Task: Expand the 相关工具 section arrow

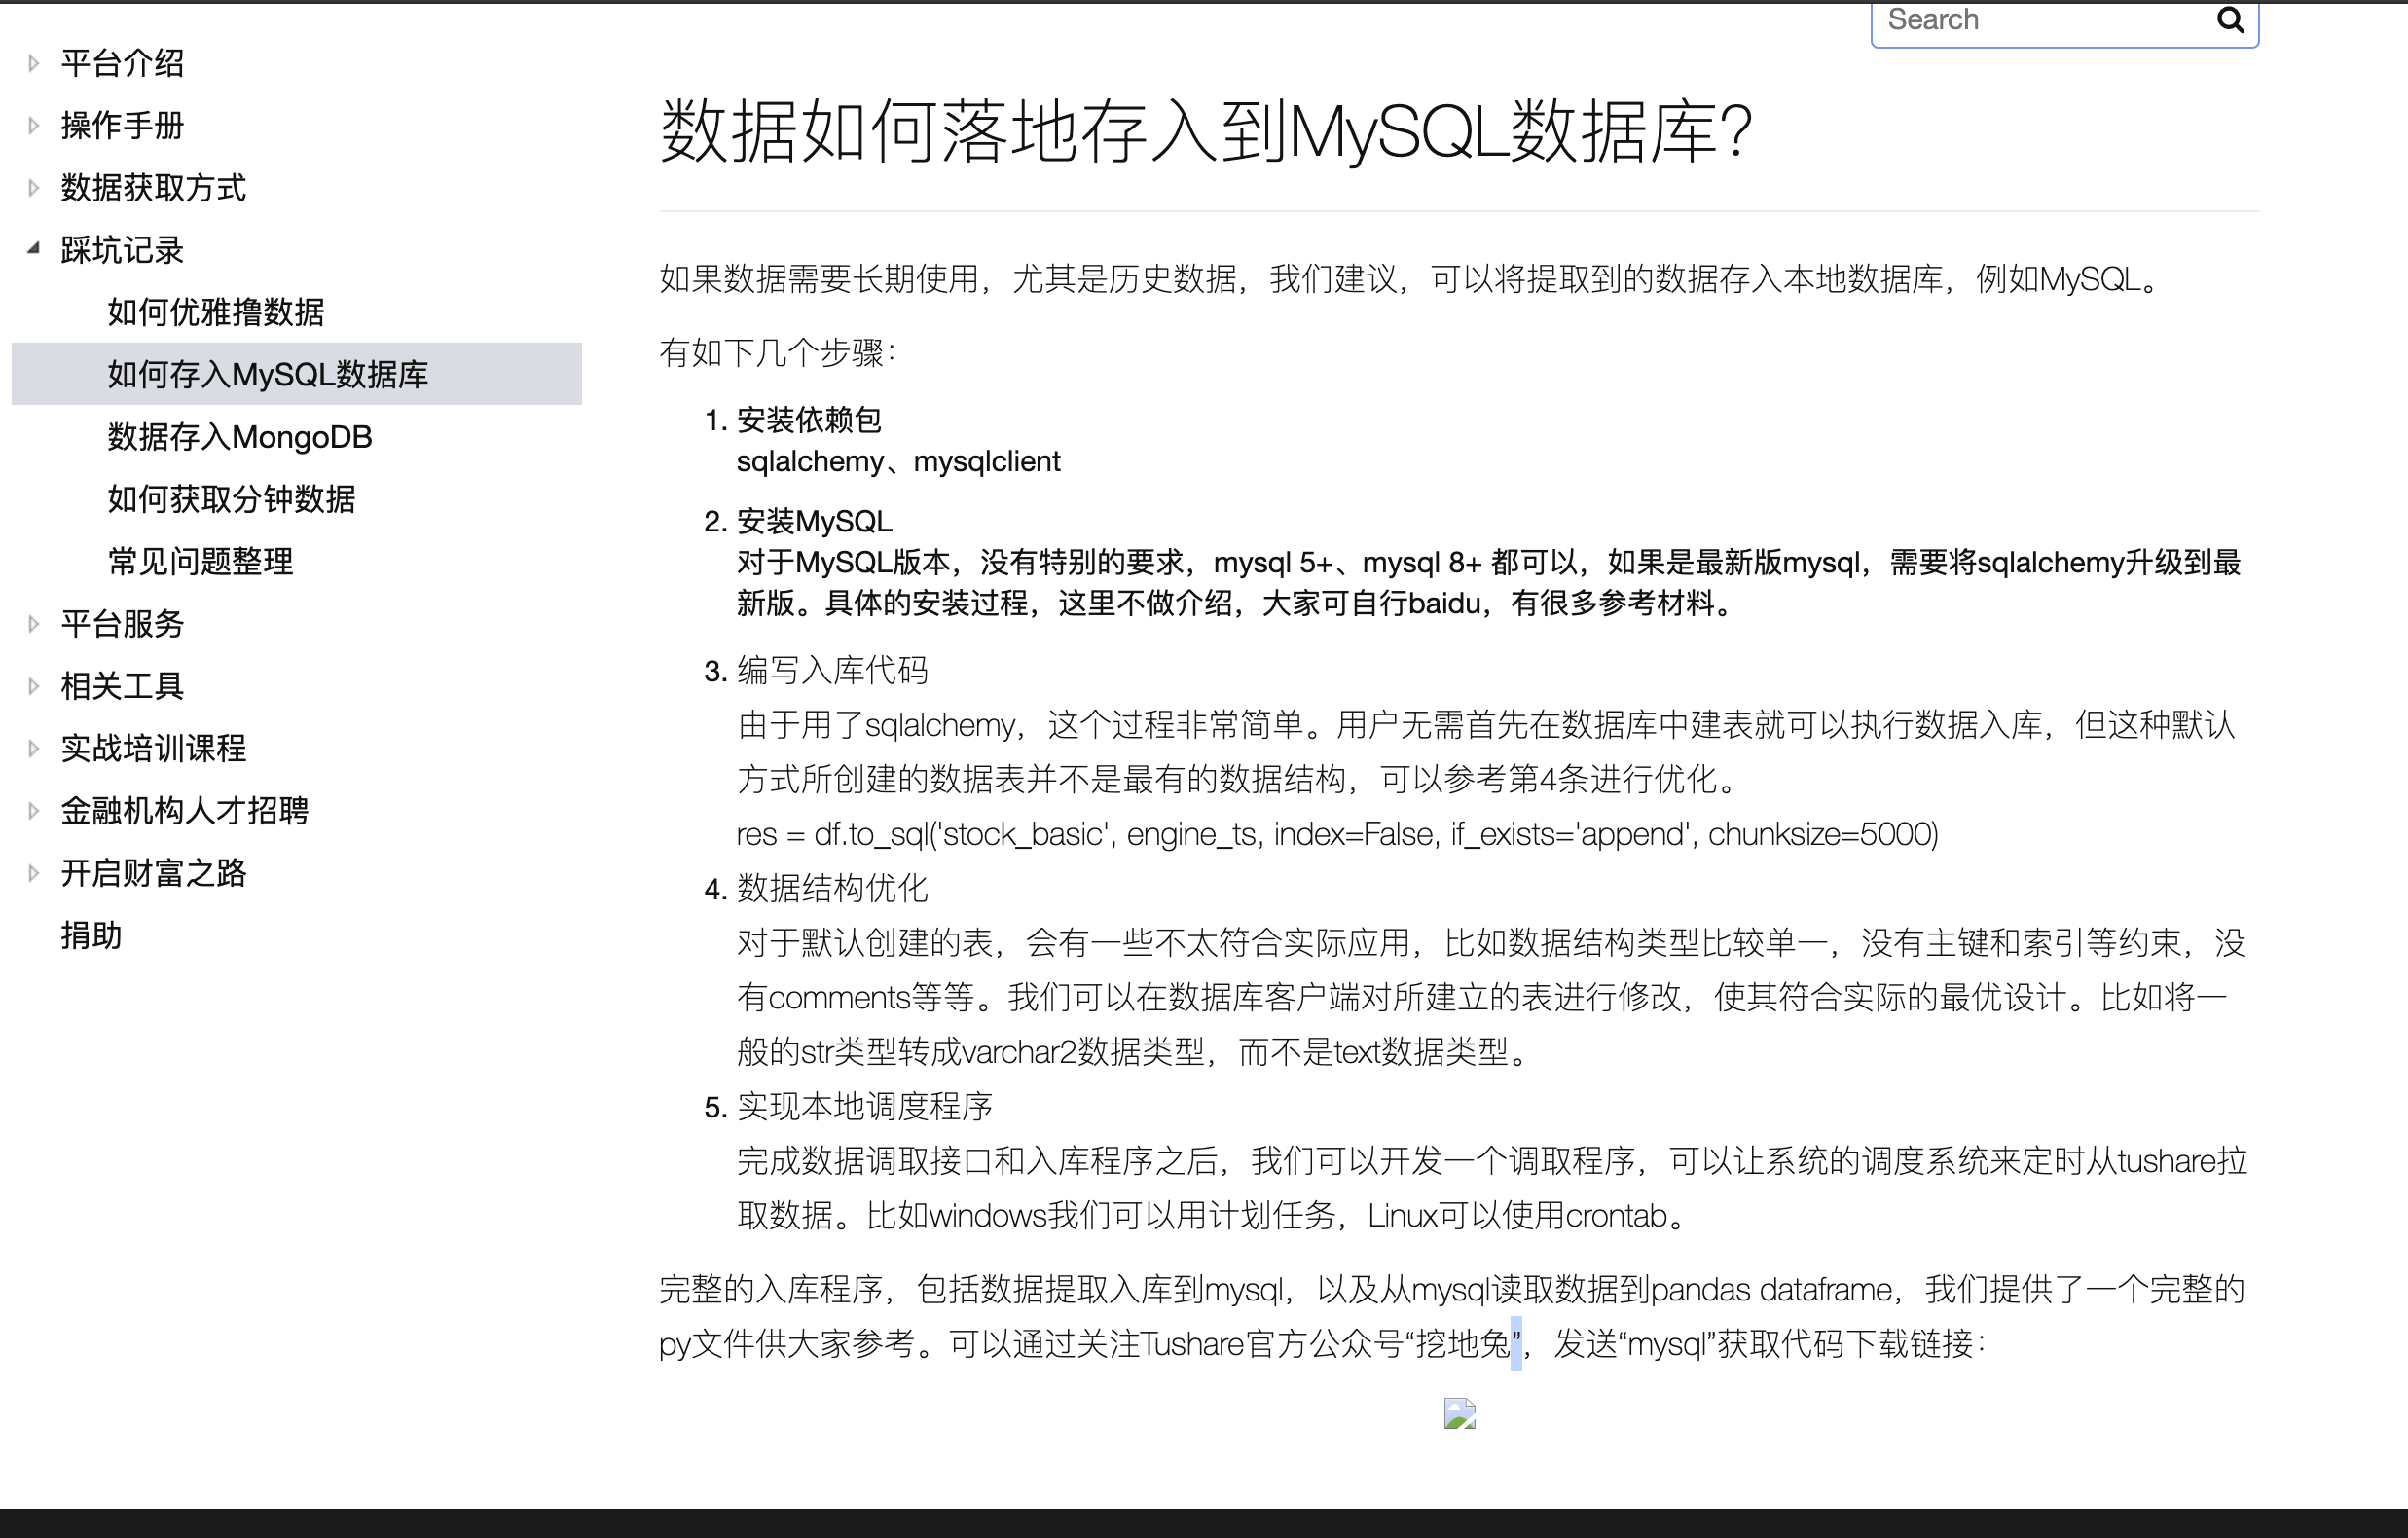Action: tap(34, 686)
